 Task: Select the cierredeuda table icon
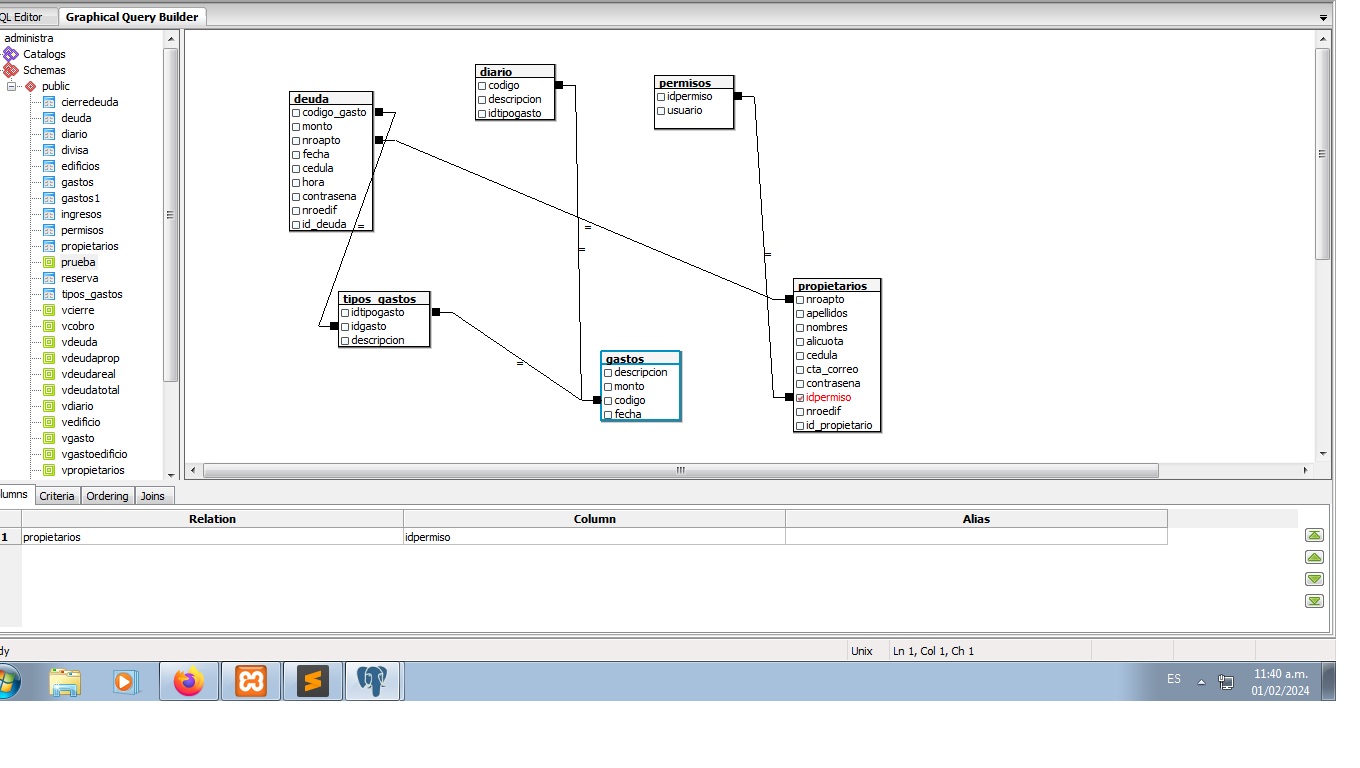pos(49,102)
